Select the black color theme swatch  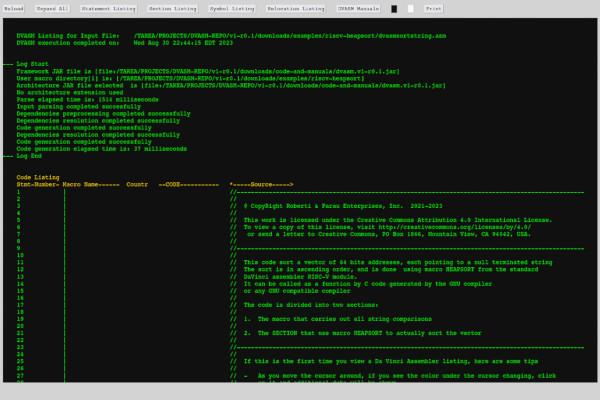coord(394,8)
